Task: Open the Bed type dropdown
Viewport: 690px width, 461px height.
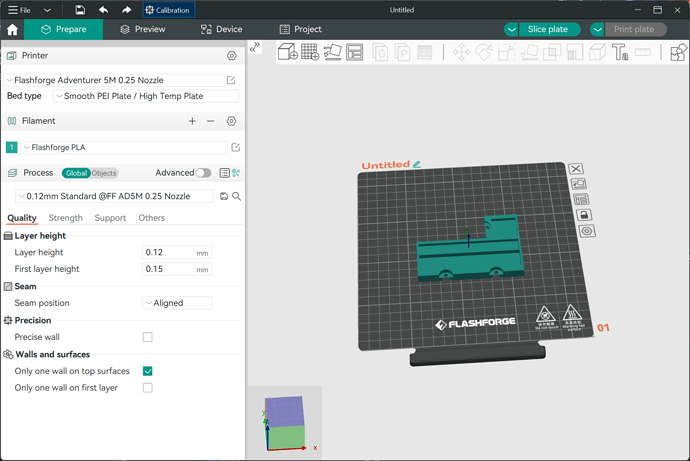Action: tap(146, 96)
